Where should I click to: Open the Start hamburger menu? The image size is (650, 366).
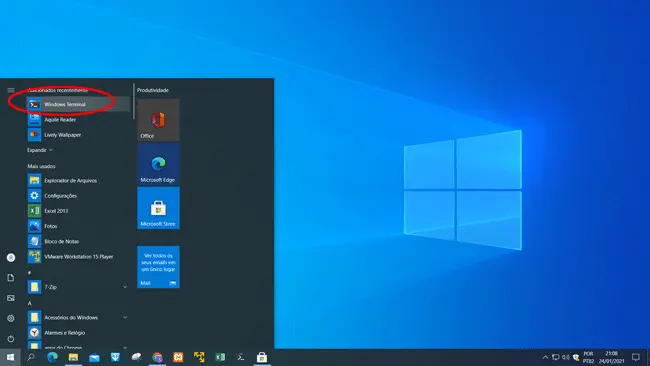(x=11, y=90)
